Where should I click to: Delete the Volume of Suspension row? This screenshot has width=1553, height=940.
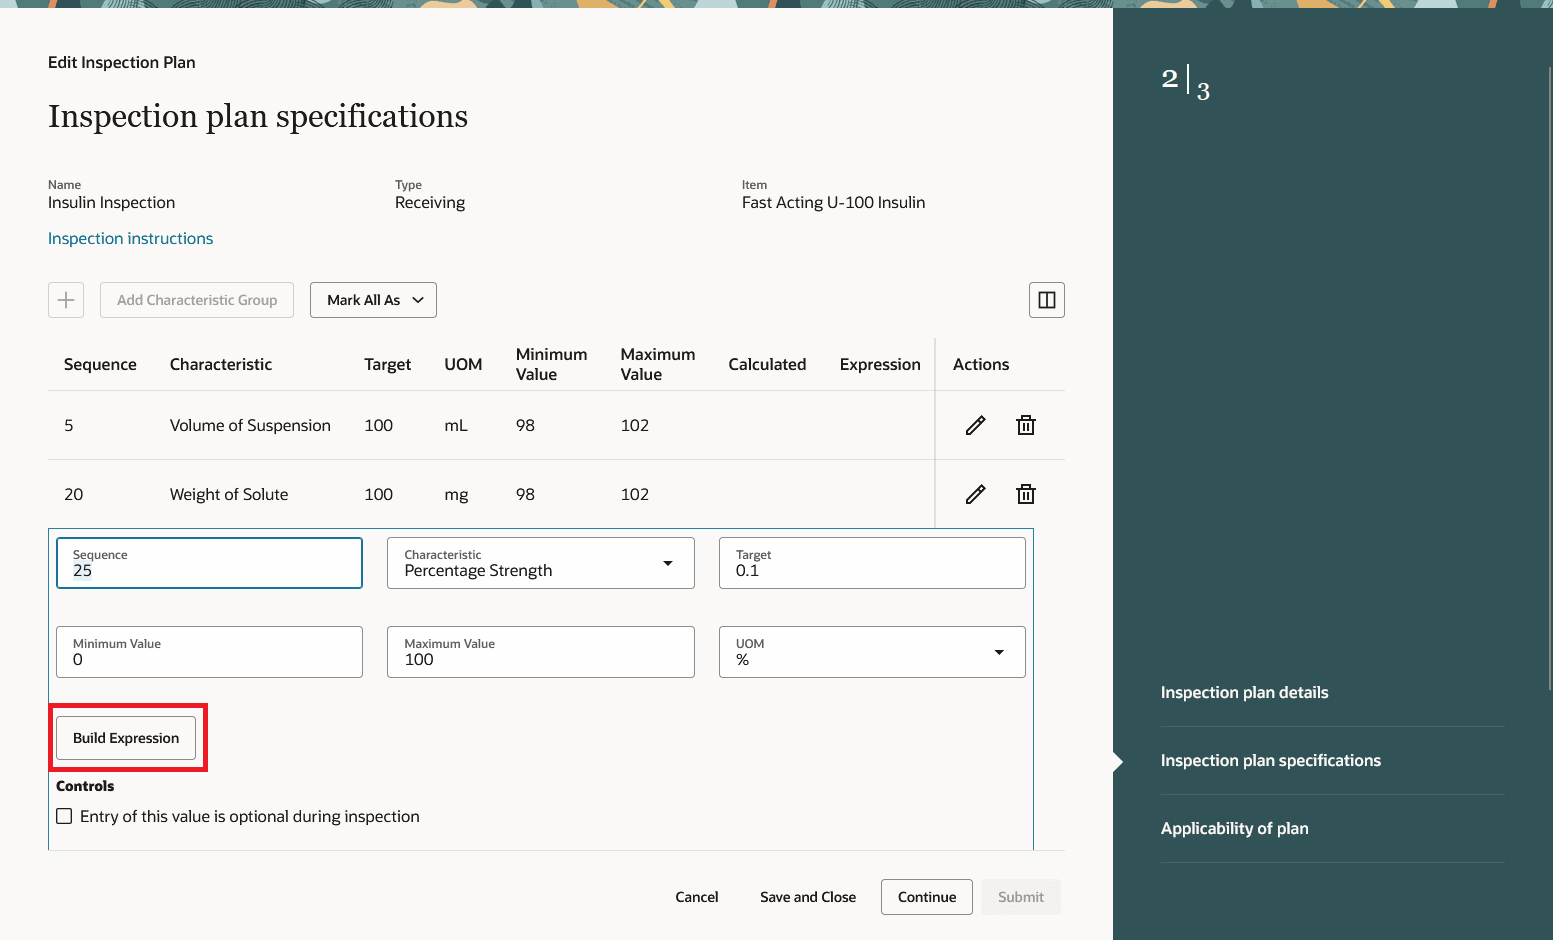[x=1026, y=425]
